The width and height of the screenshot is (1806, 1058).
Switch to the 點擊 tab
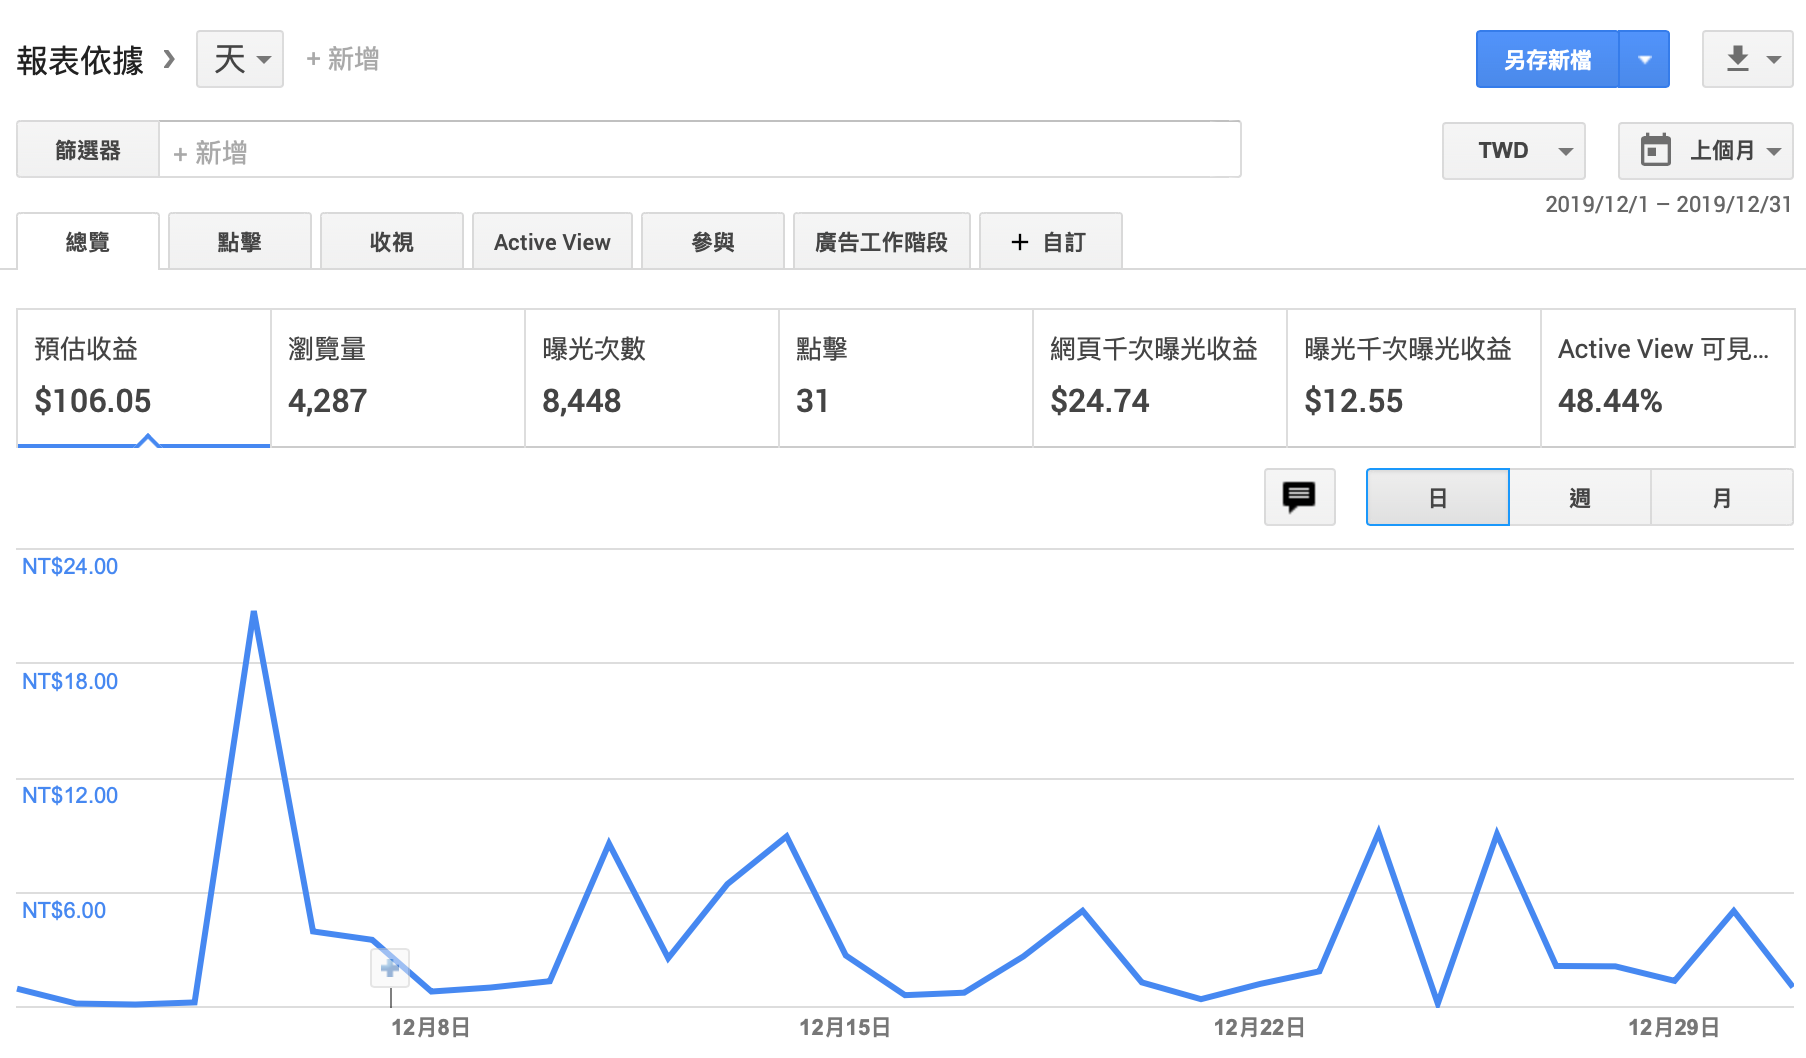click(x=240, y=242)
